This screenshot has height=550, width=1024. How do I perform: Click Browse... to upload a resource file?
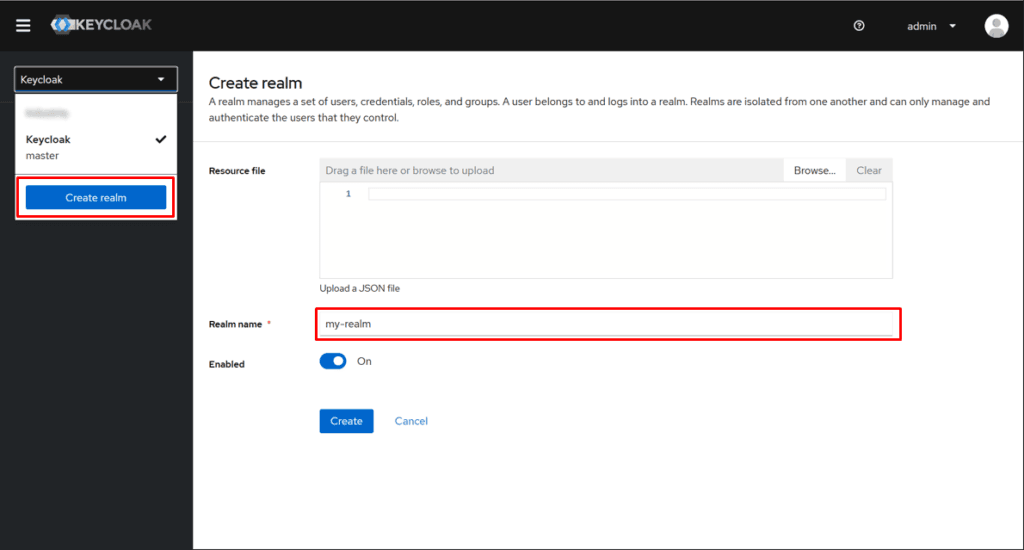(814, 170)
